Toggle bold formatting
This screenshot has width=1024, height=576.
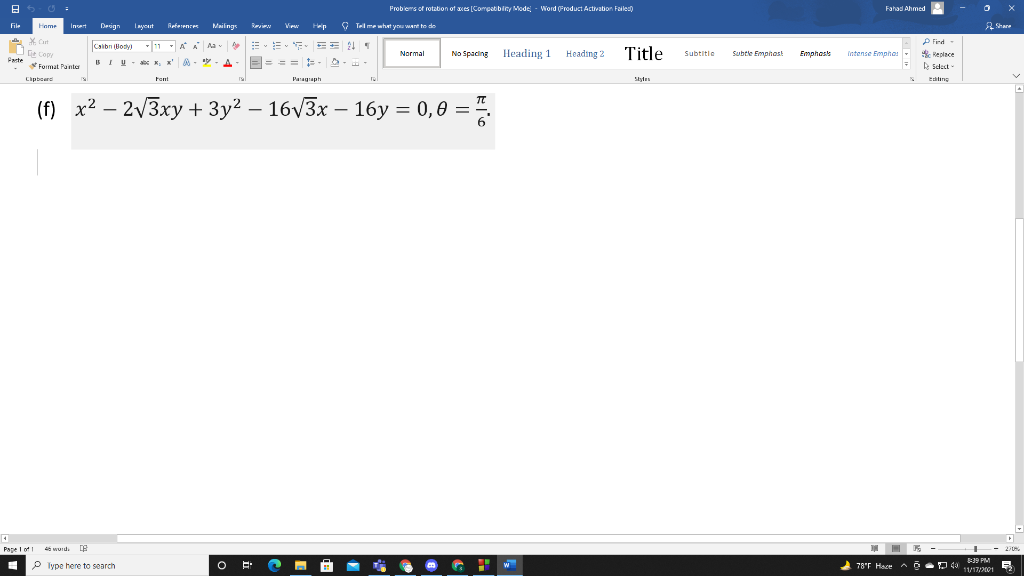click(97, 62)
